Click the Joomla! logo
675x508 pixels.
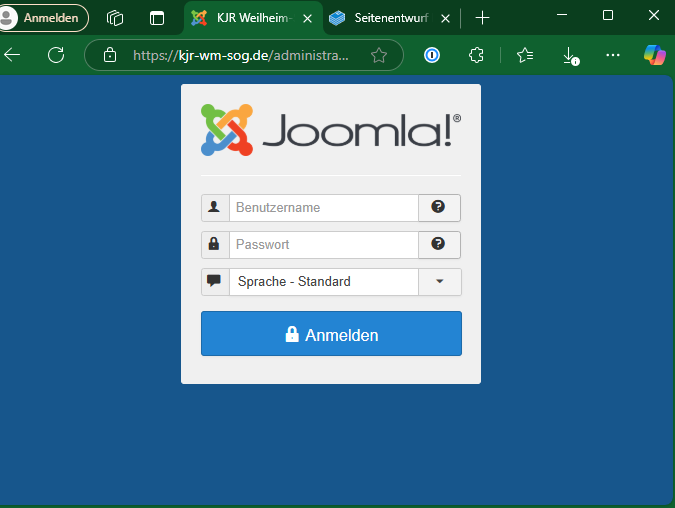point(331,130)
